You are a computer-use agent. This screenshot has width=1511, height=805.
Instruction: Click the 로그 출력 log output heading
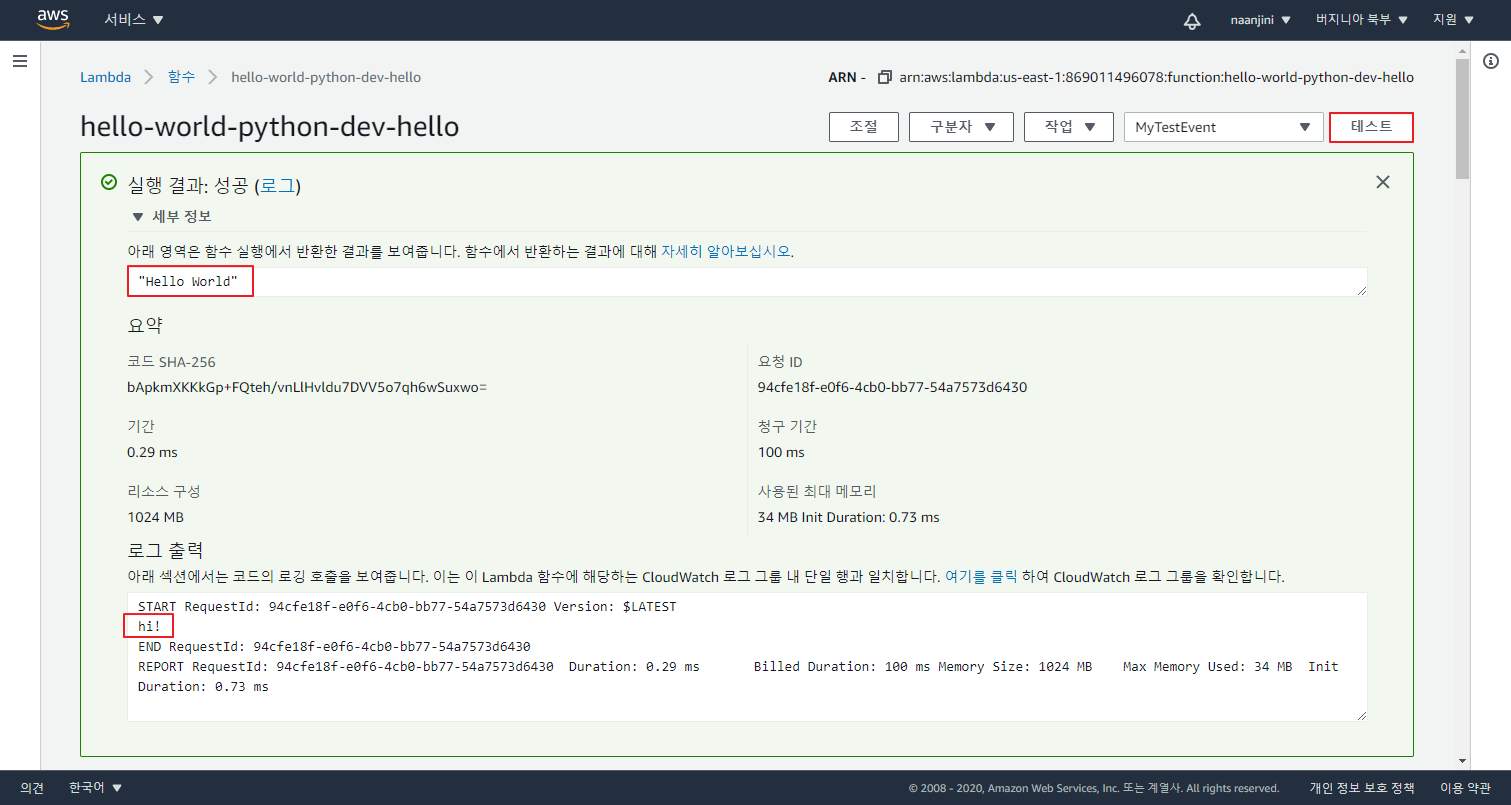pyautogui.click(x=165, y=550)
